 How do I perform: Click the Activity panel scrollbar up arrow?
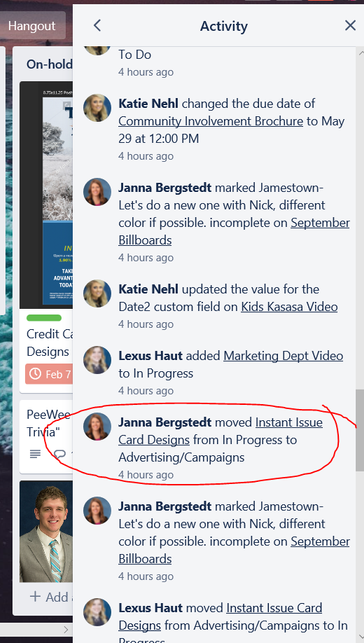point(360,52)
